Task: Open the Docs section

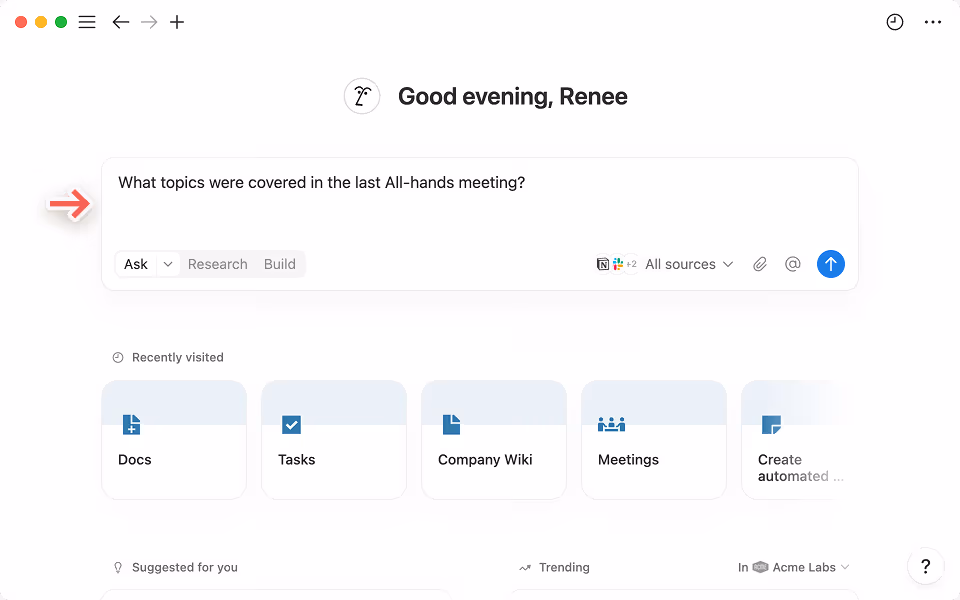Action: click(174, 440)
